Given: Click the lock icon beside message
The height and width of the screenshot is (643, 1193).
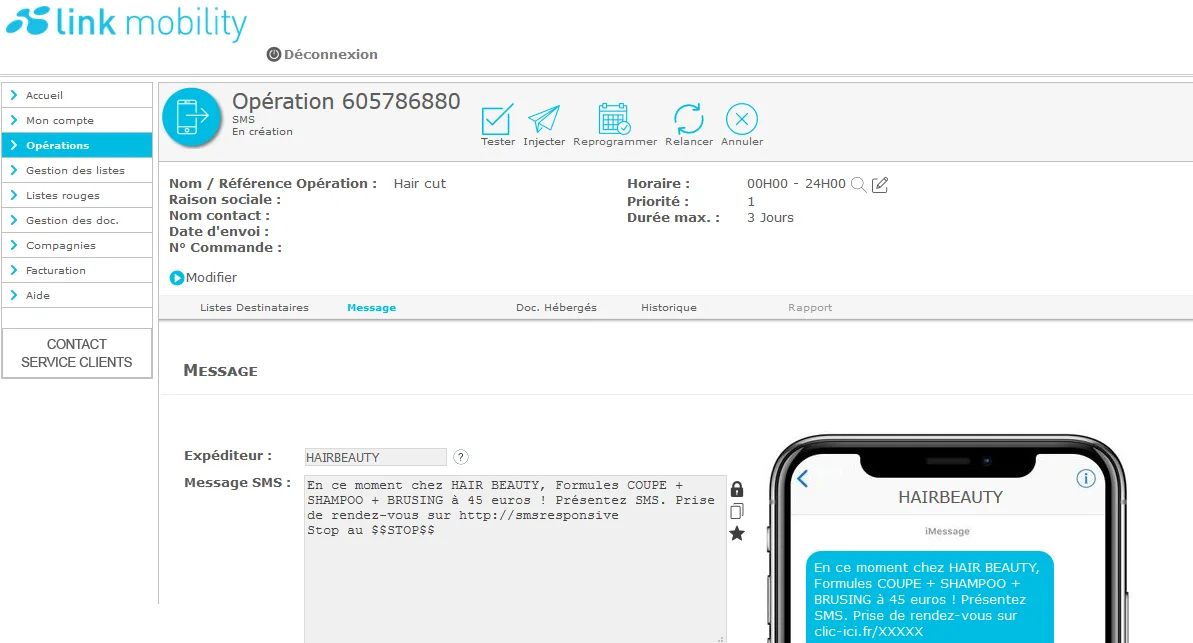Looking at the screenshot, I should (x=736, y=489).
